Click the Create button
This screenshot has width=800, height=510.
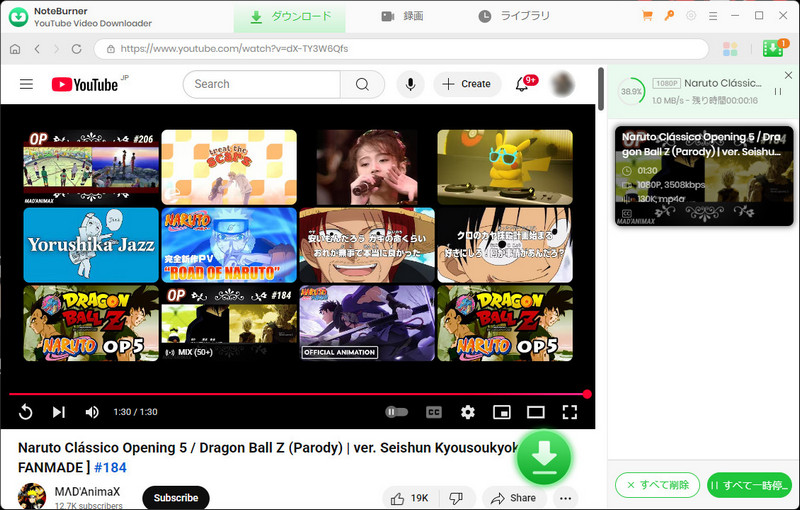tap(467, 84)
